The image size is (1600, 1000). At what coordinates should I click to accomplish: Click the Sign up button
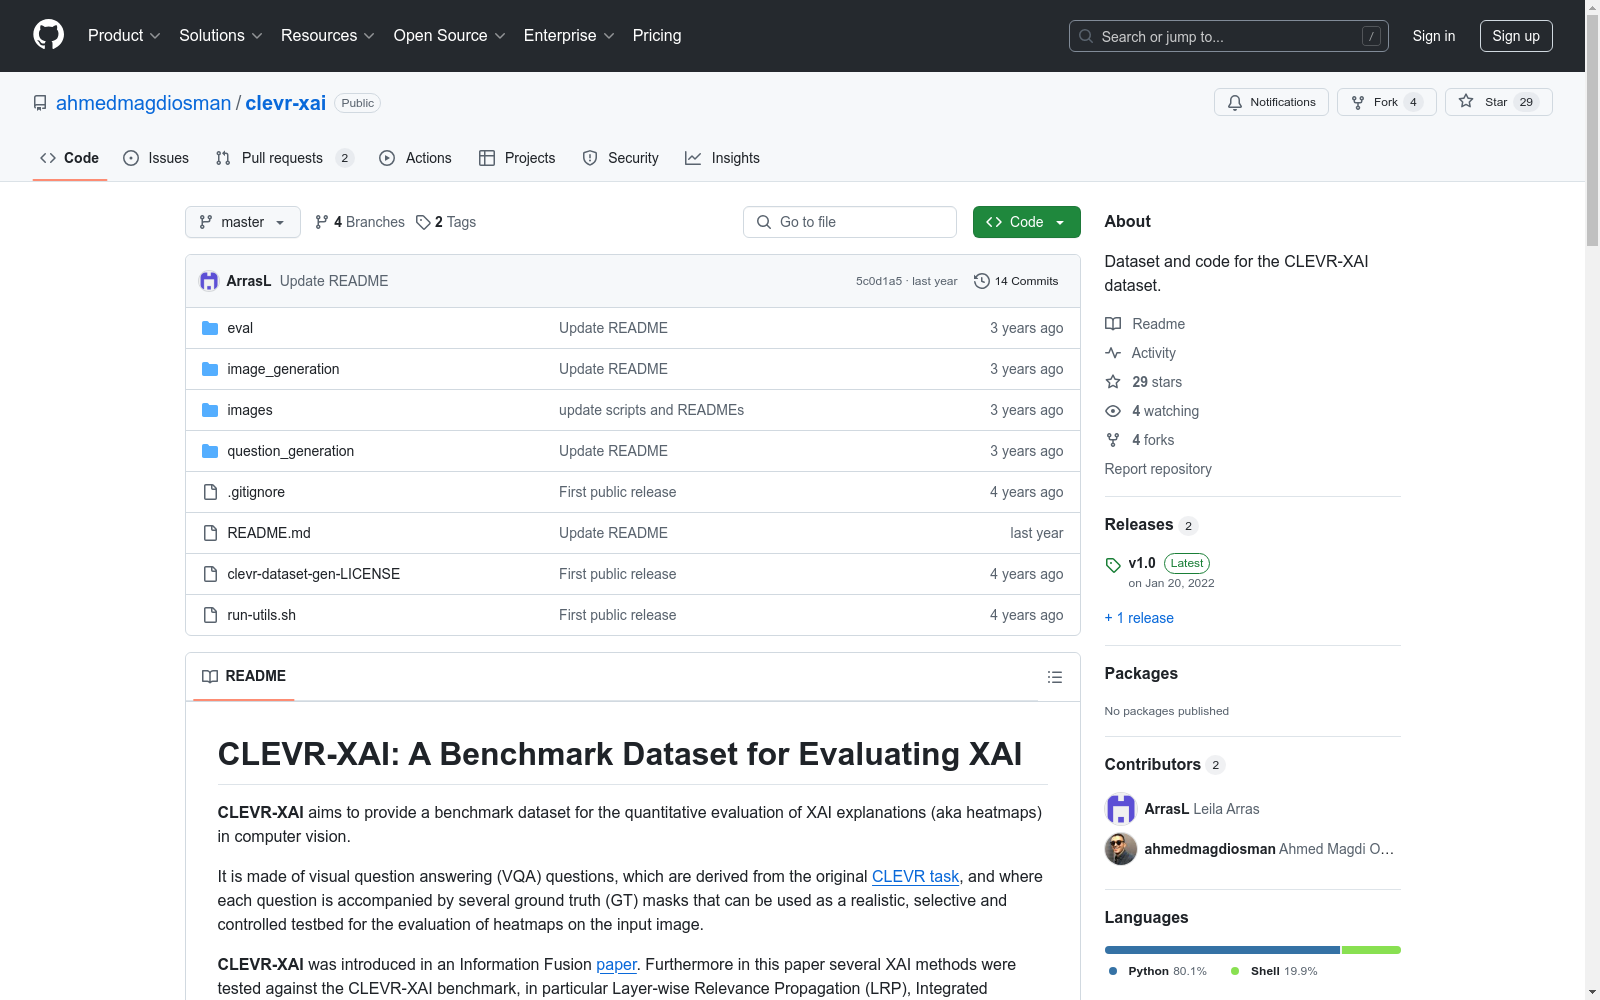pyautogui.click(x=1516, y=36)
